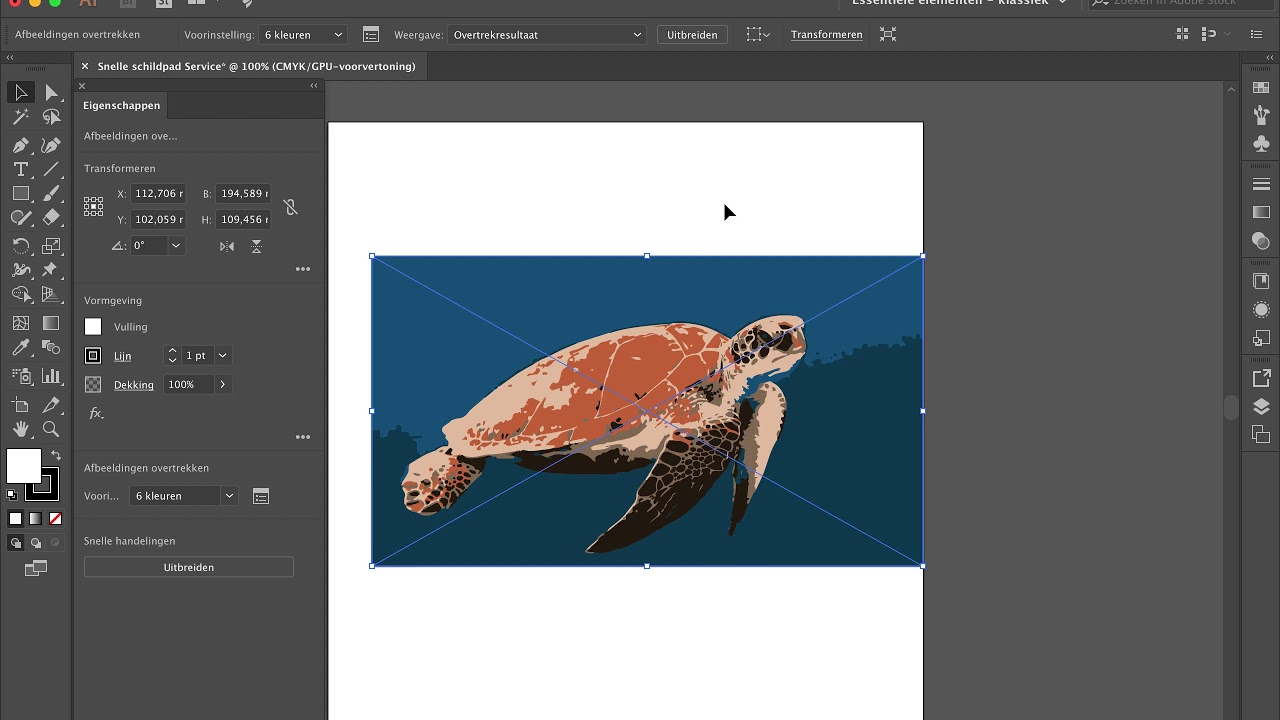Click the Uitbreiden button in control bar

tap(692, 35)
